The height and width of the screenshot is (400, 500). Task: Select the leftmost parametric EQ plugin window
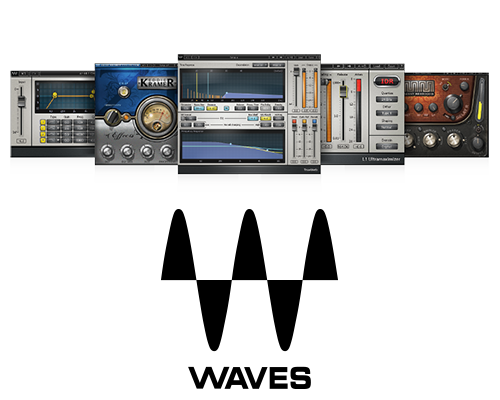click(53, 114)
